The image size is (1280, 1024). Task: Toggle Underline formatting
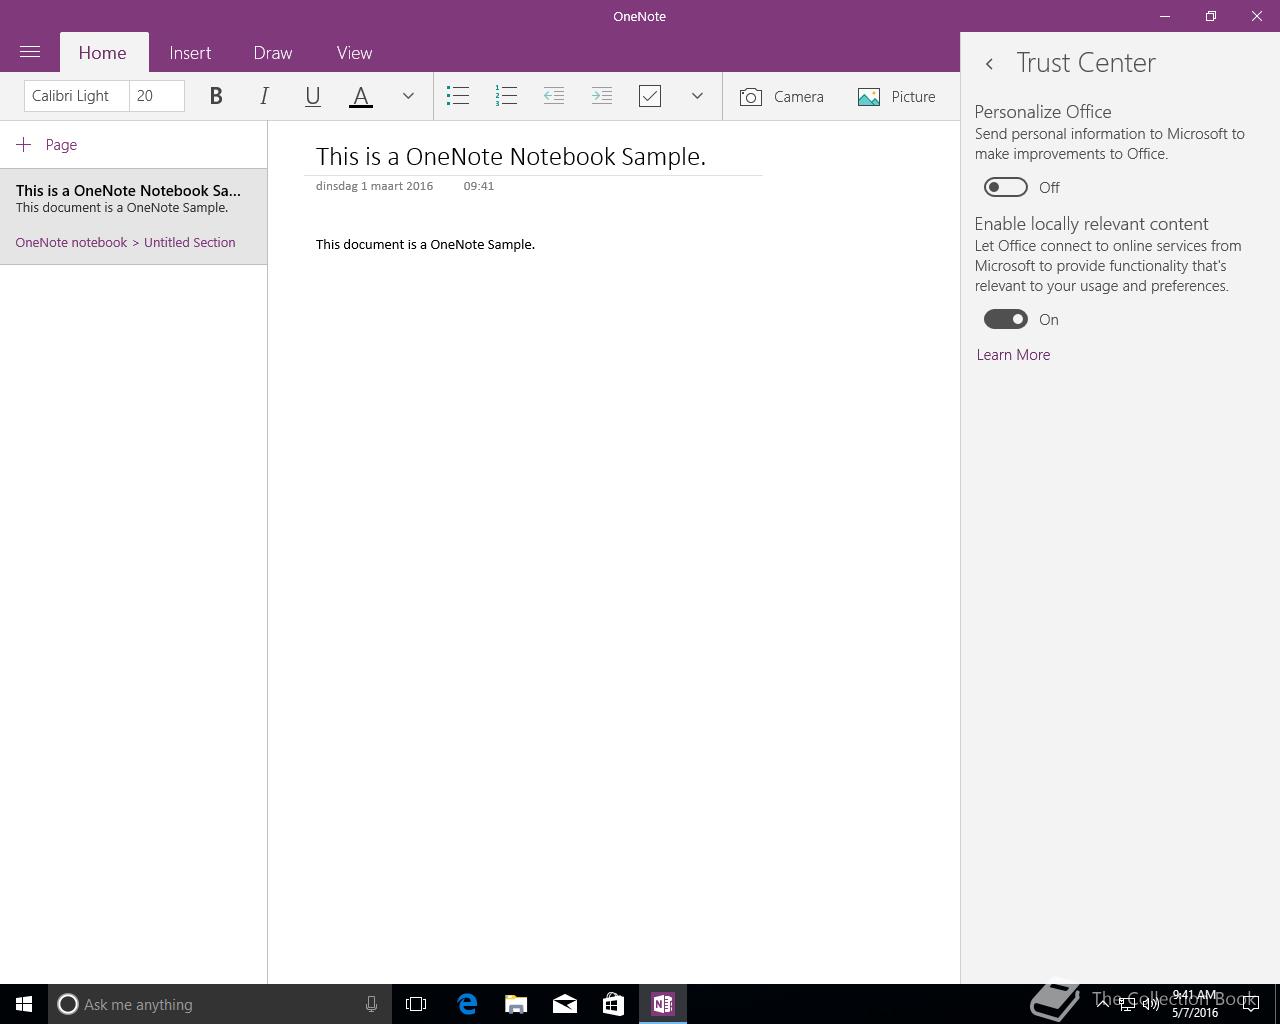(x=312, y=96)
